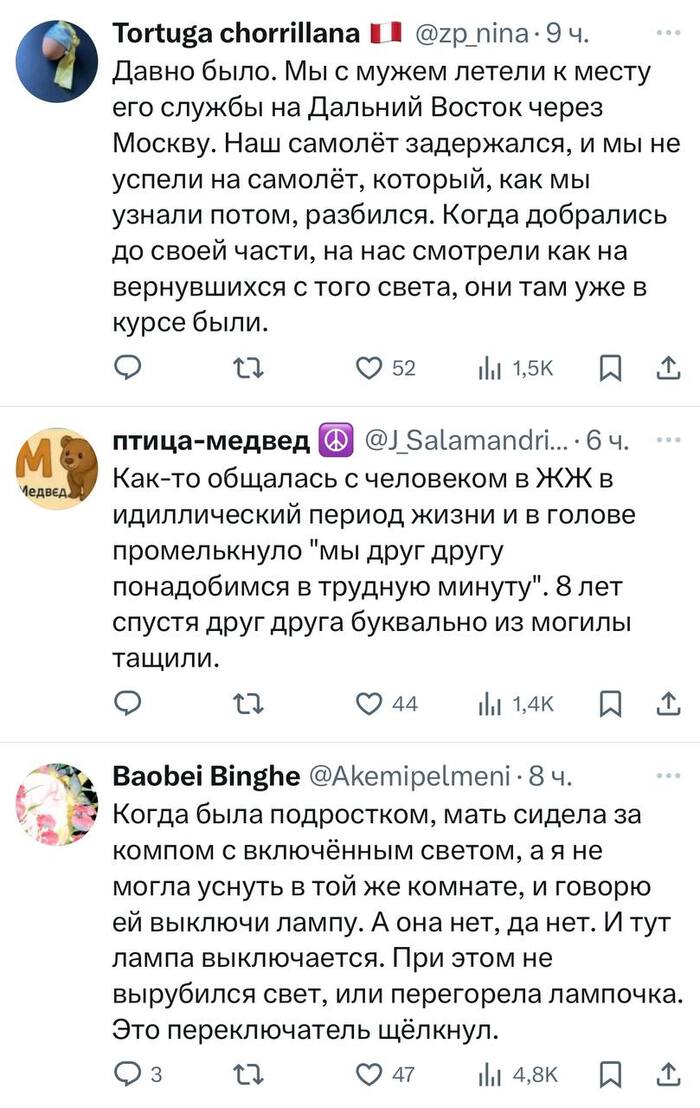Share the птица-медвед tweet
700x1108 pixels.
pos(667,704)
